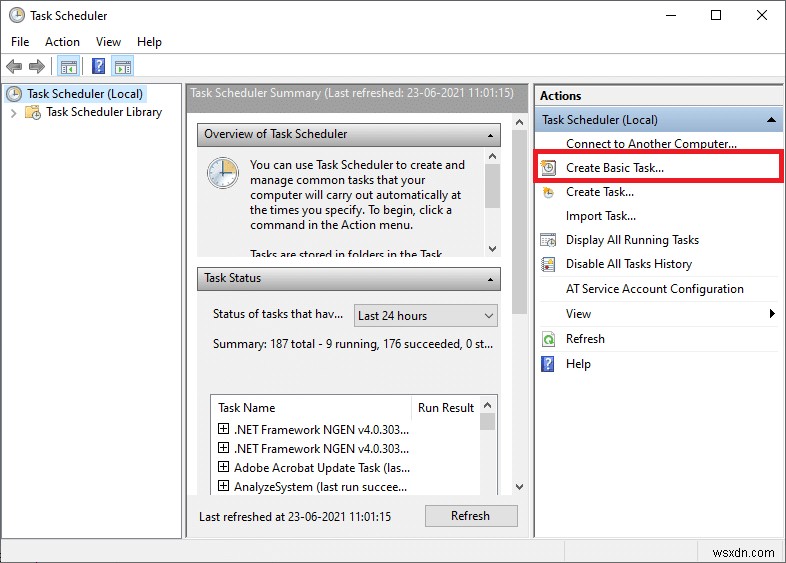Click Import Task... in Actions pane
Image resolution: width=786 pixels, height=563 pixels.
pos(601,216)
